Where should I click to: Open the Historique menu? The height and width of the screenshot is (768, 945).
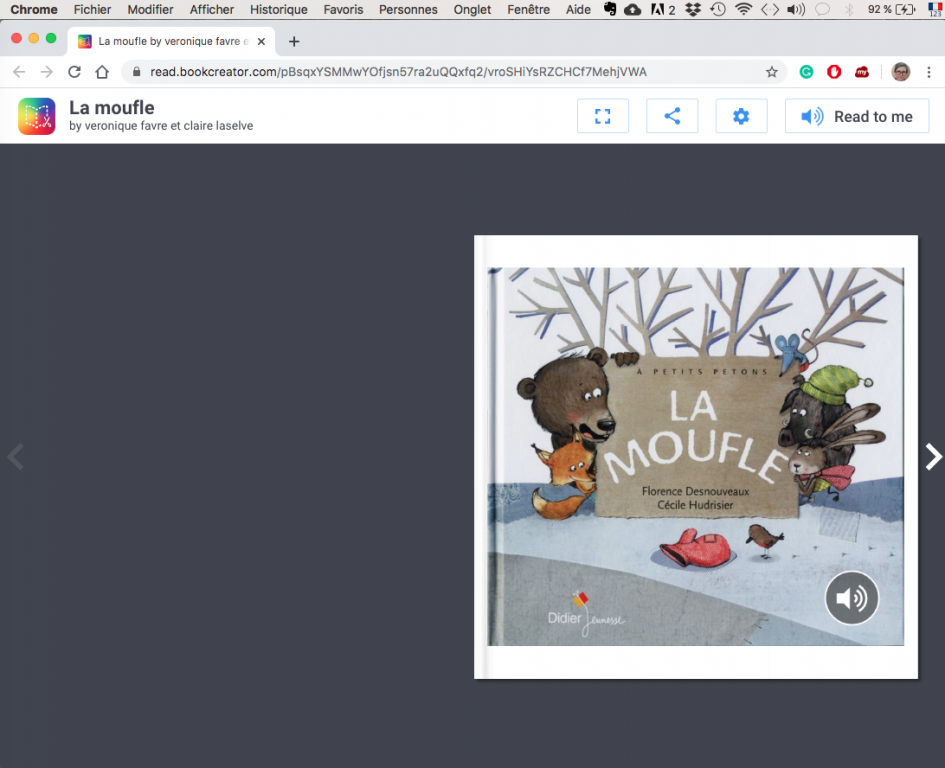point(278,10)
